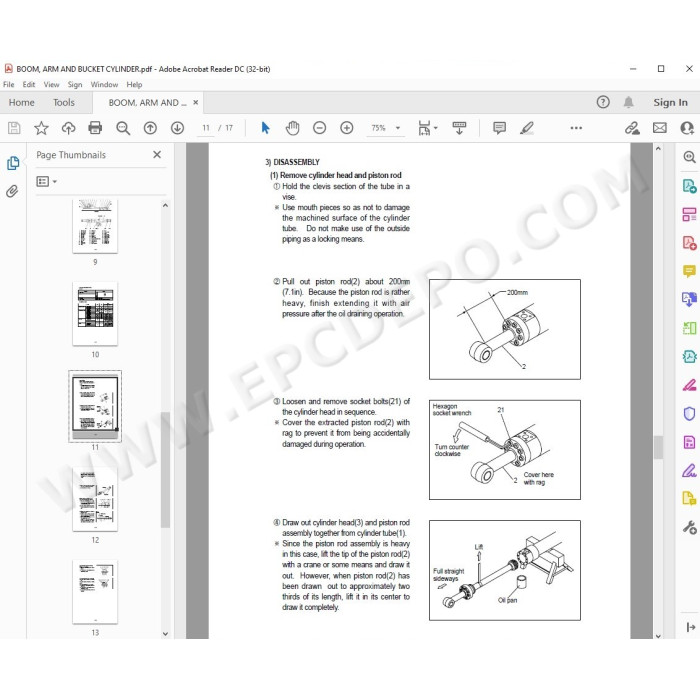Screen dimensions: 700x700
Task: Click document scroll down arrow
Action: 658,636
